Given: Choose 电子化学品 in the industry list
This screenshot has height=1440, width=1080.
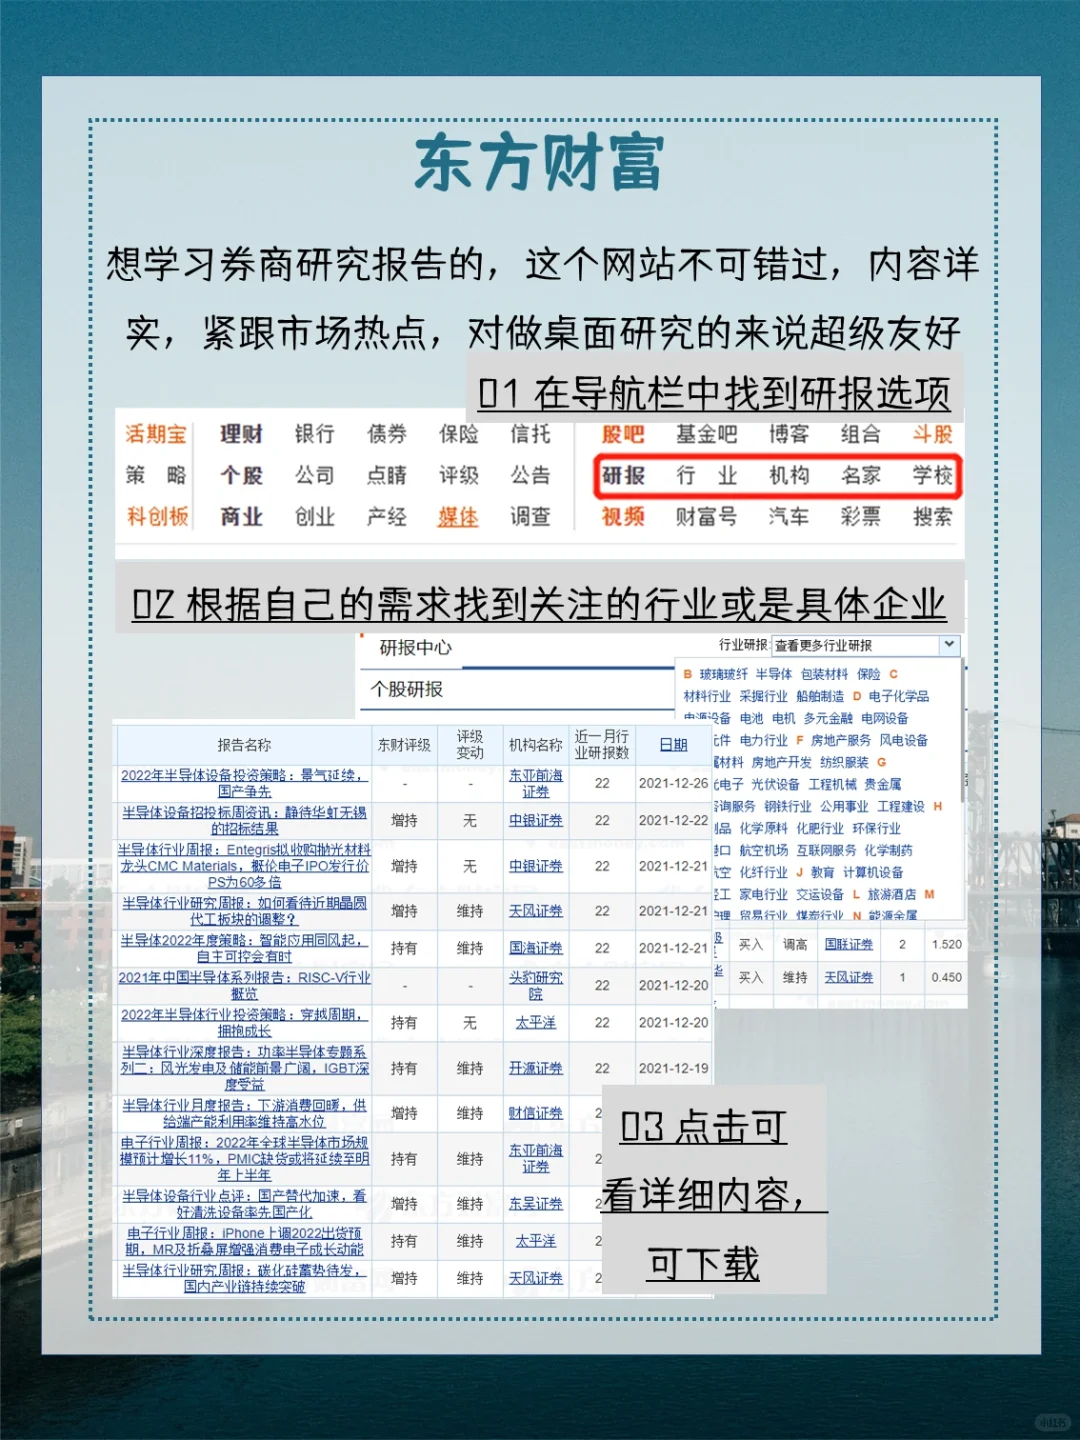Looking at the screenshot, I should [899, 696].
